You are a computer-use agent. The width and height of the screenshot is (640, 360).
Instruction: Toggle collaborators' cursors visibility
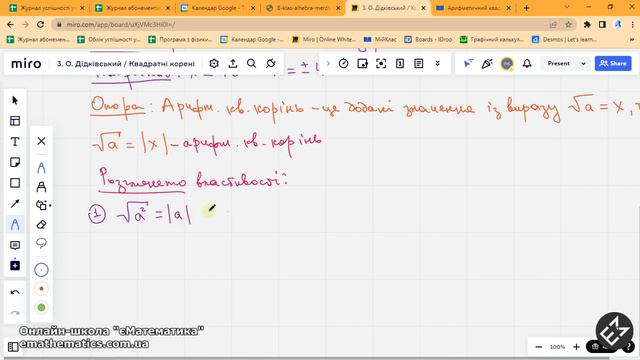[x=468, y=64]
